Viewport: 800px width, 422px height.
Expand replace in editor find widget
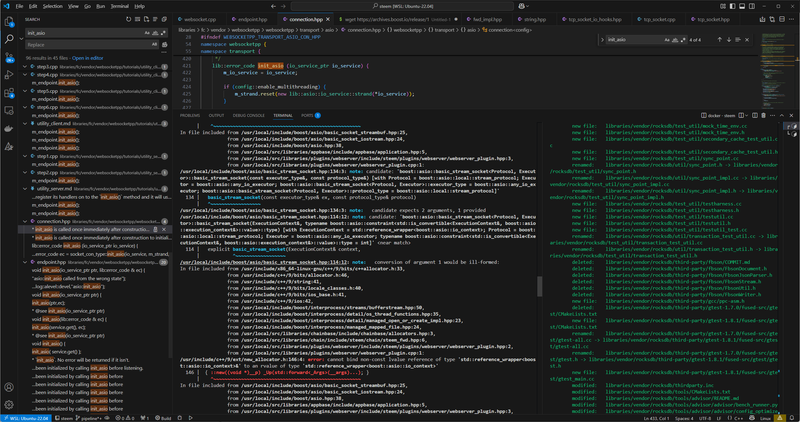pyautogui.click(x=602, y=39)
